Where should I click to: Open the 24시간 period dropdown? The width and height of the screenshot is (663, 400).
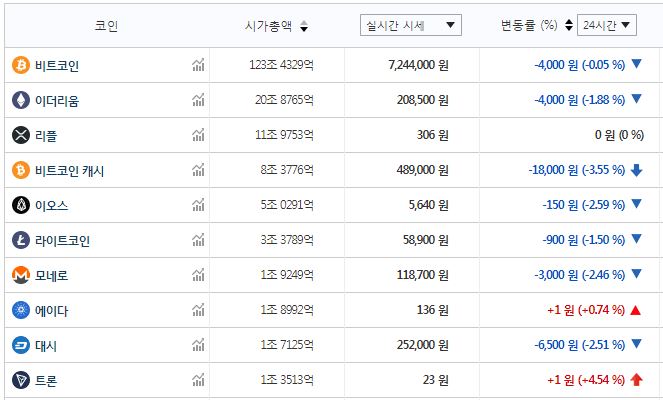click(607, 25)
